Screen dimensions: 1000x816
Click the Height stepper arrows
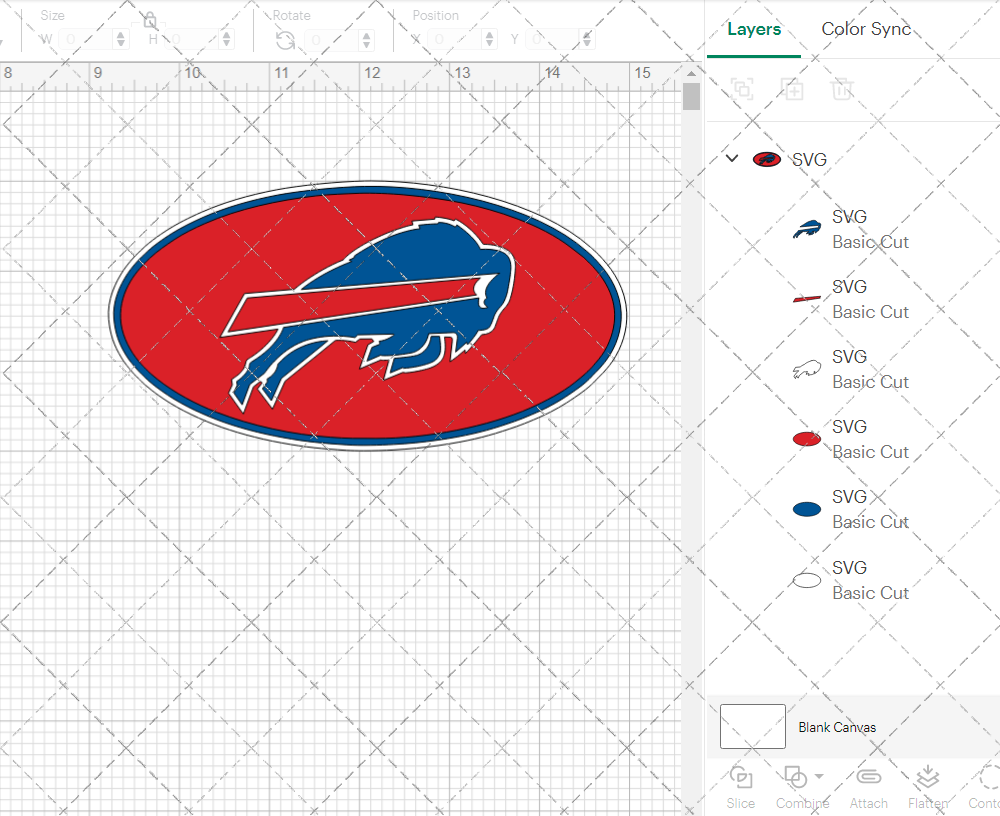click(226, 40)
